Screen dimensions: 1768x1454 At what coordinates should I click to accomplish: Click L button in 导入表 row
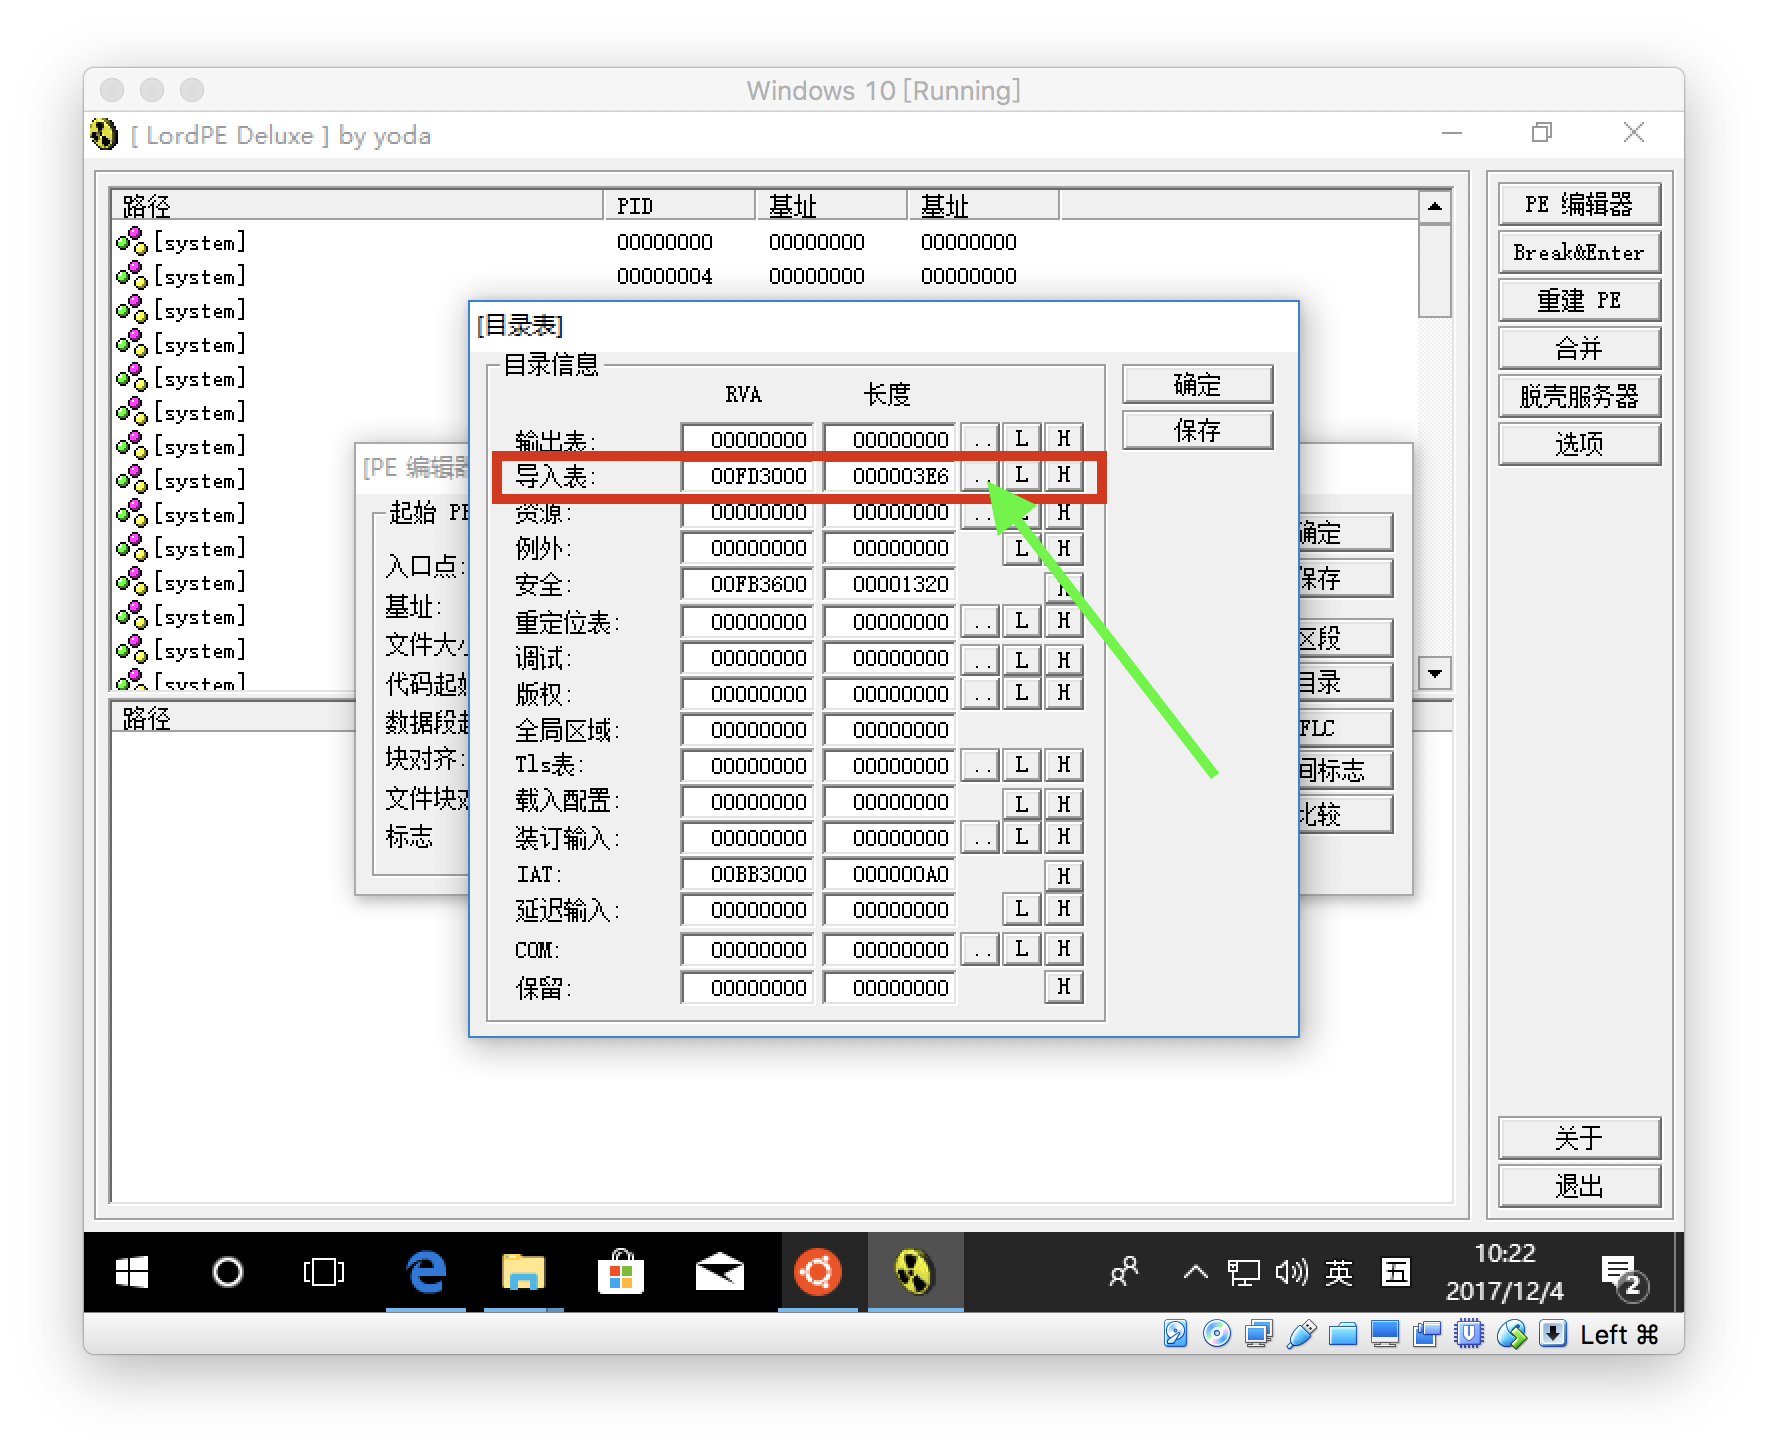(1021, 475)
